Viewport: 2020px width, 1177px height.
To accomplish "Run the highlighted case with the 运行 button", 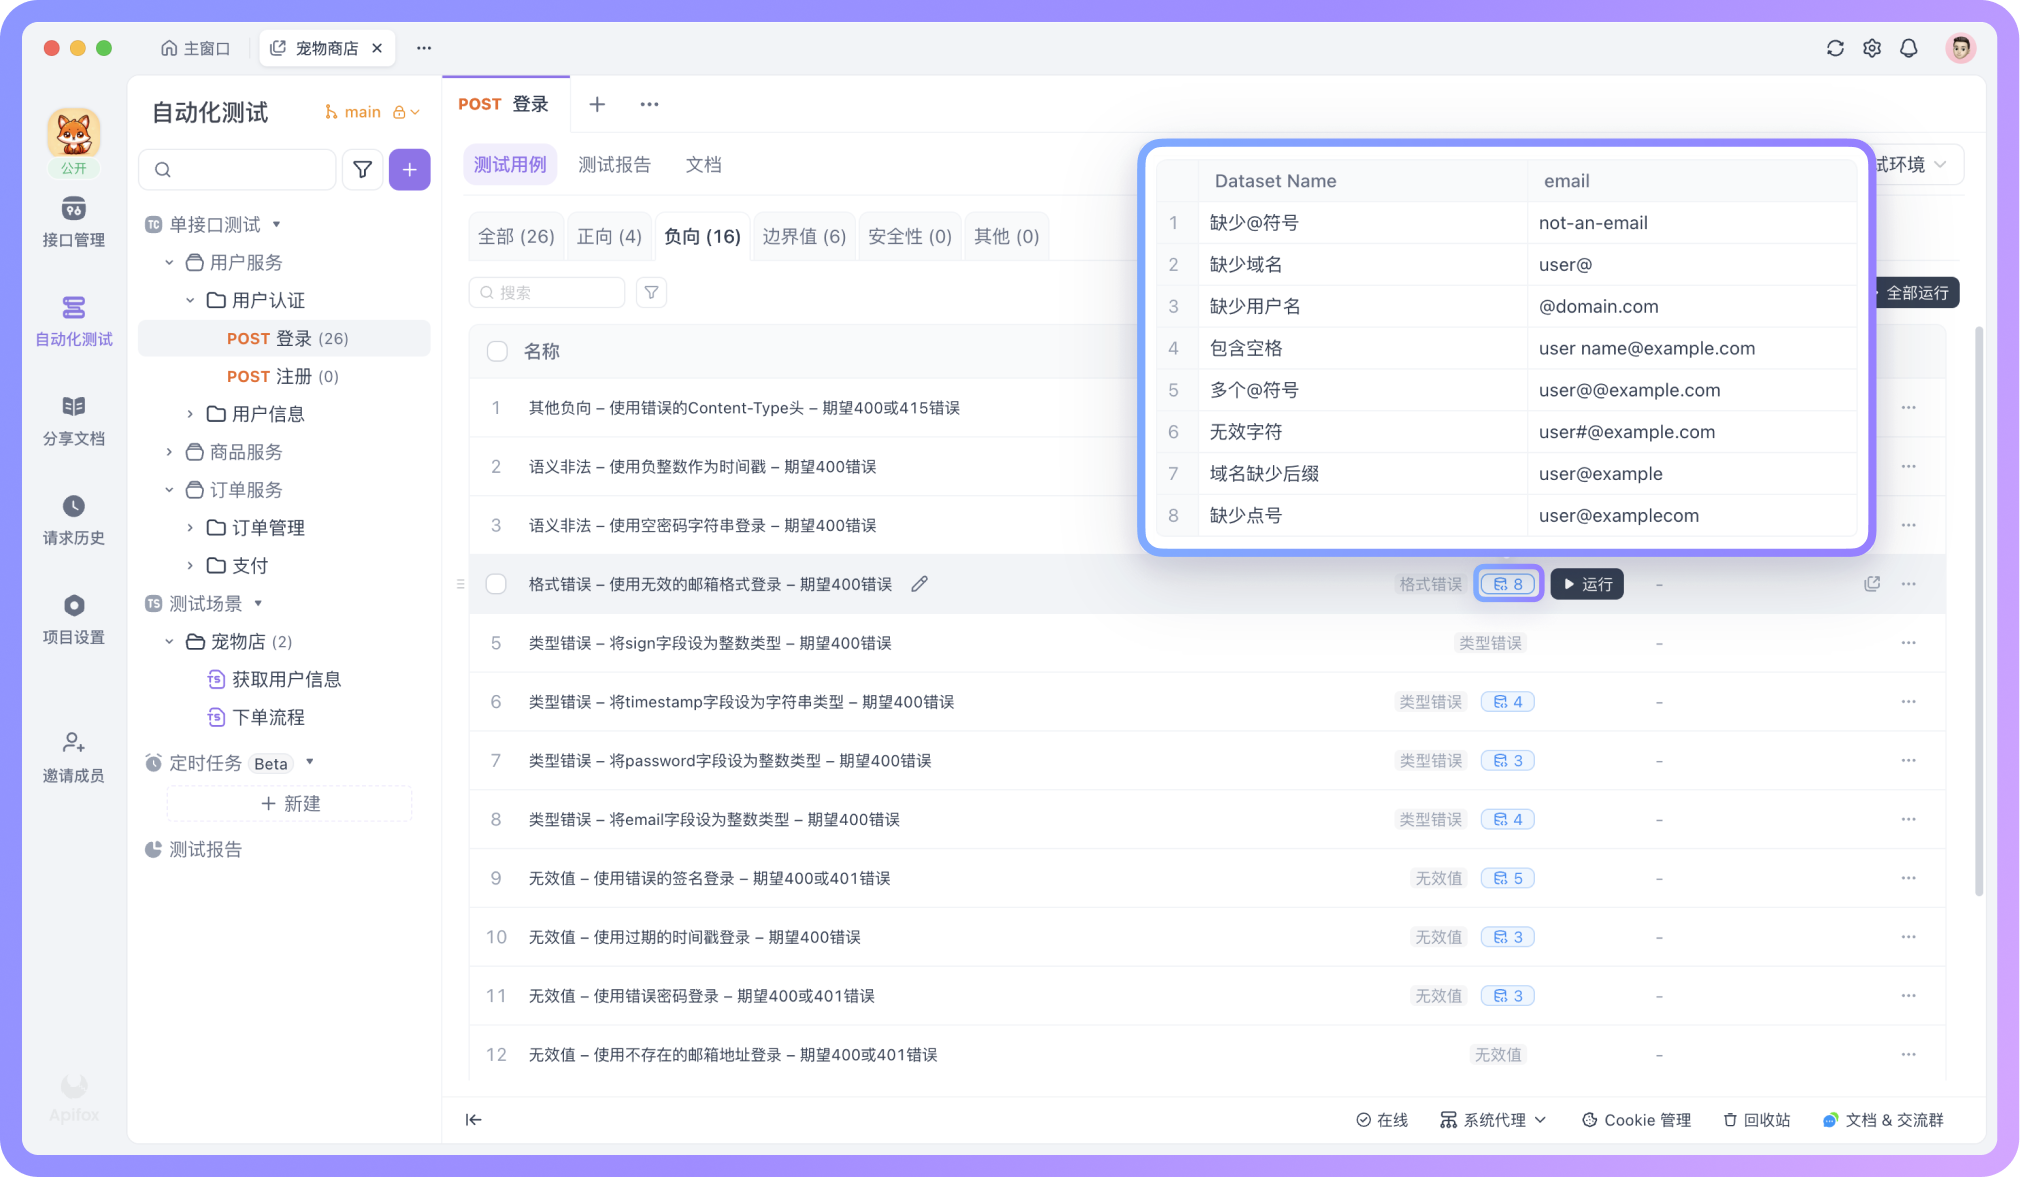I will click(x=1587, y=584).
